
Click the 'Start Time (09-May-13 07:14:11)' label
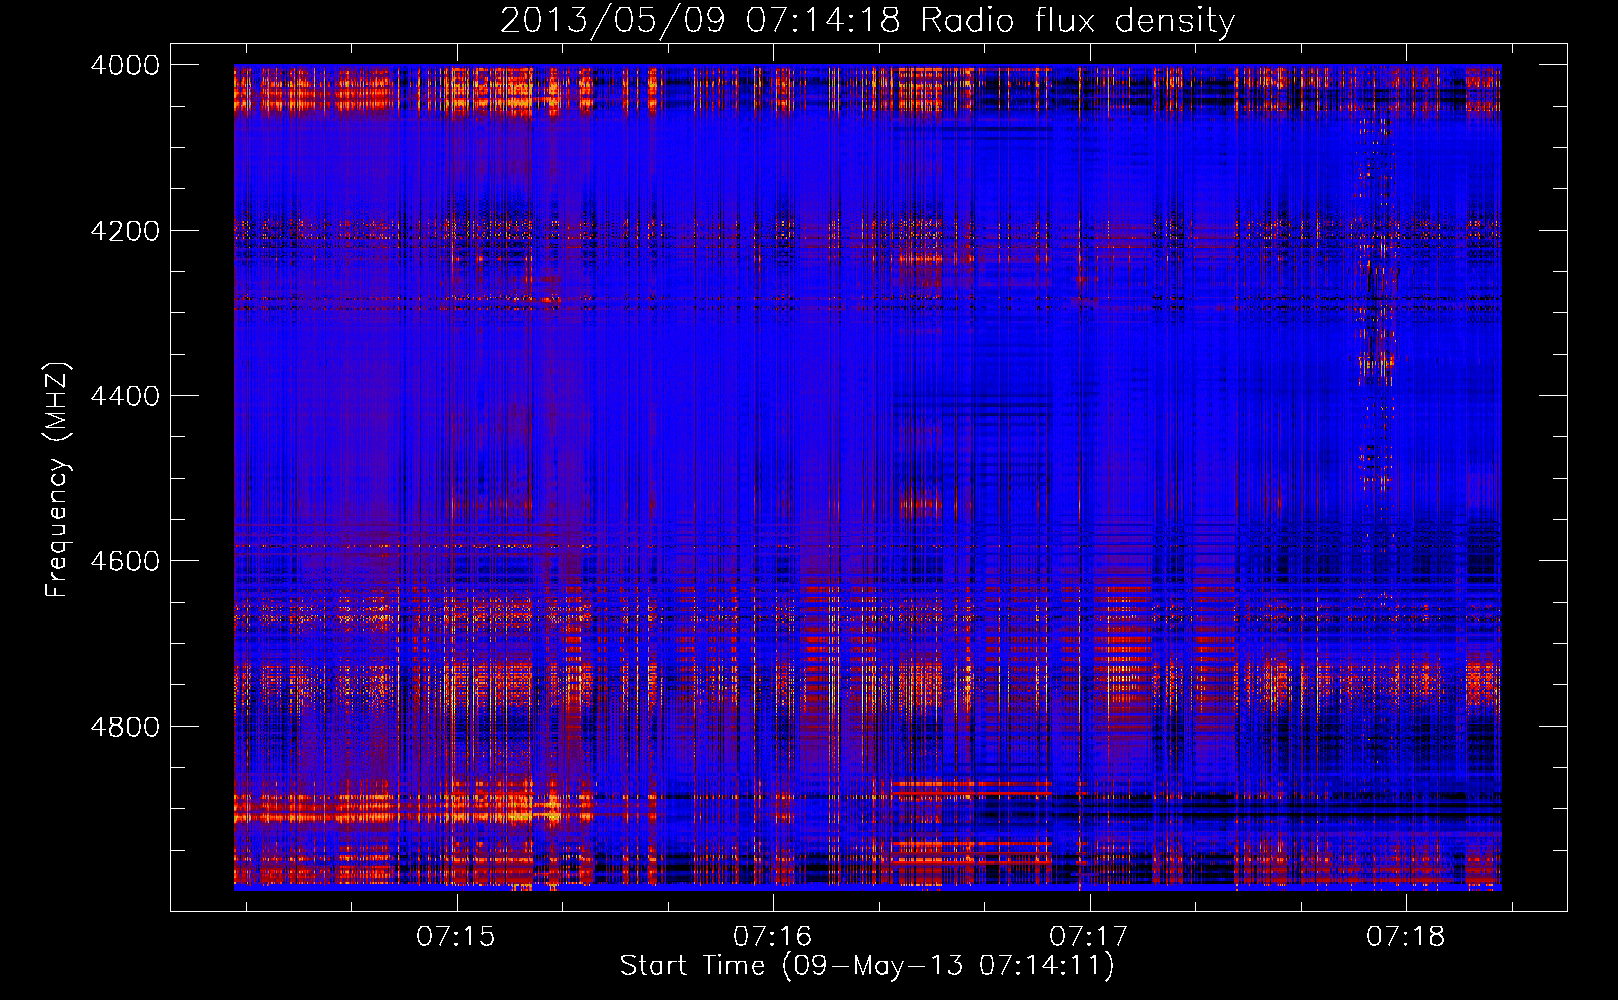coord(867,966)
